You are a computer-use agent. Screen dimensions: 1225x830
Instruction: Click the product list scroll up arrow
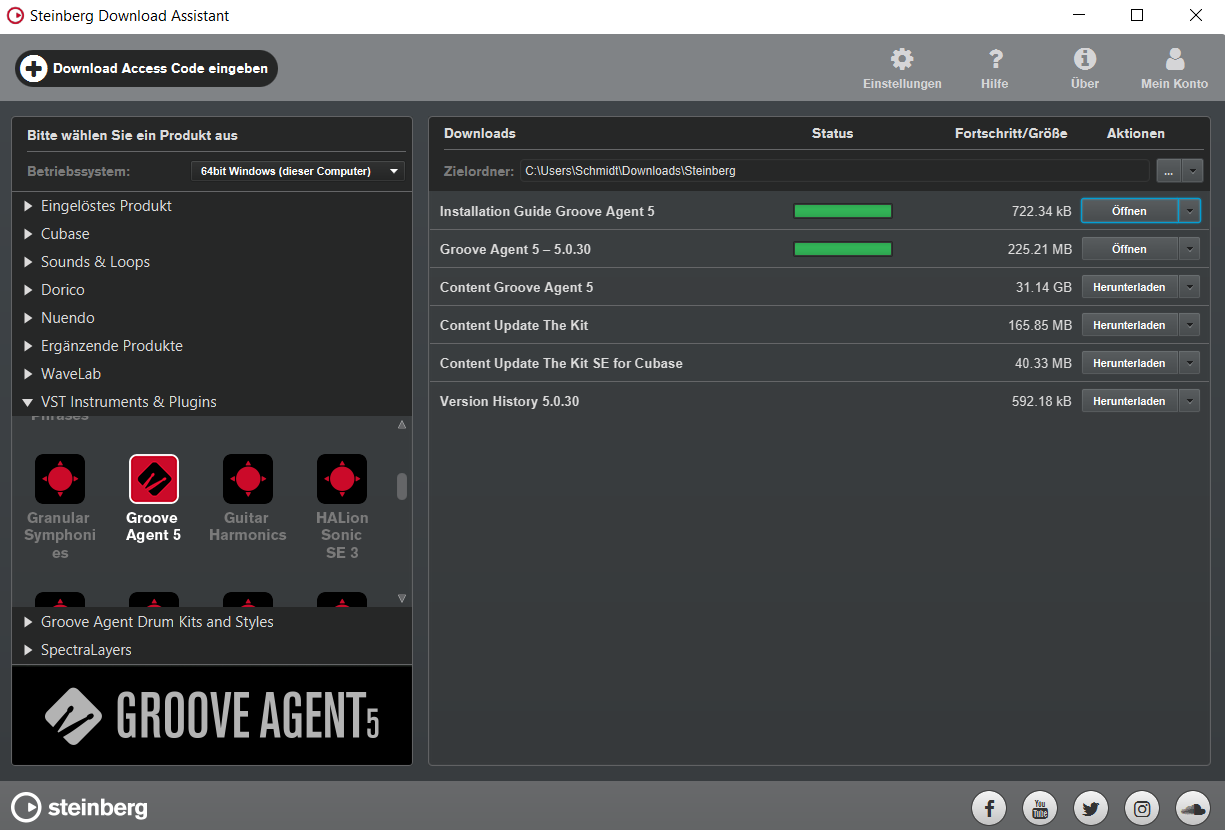pyautogui.click(x=402, y=425)
